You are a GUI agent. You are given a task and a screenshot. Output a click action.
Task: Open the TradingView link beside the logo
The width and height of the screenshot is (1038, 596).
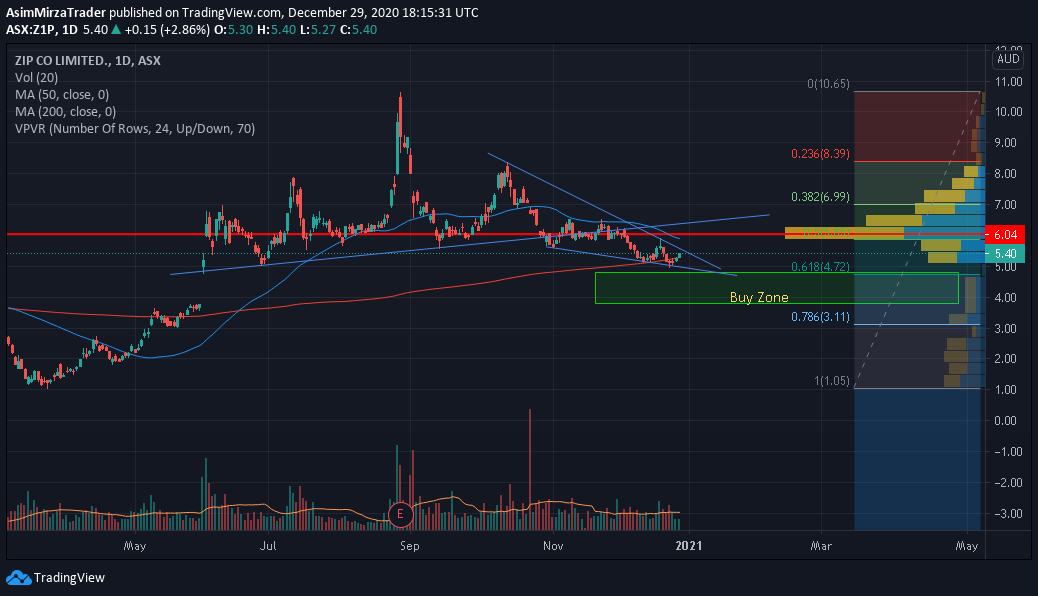(x=69, y=578)
